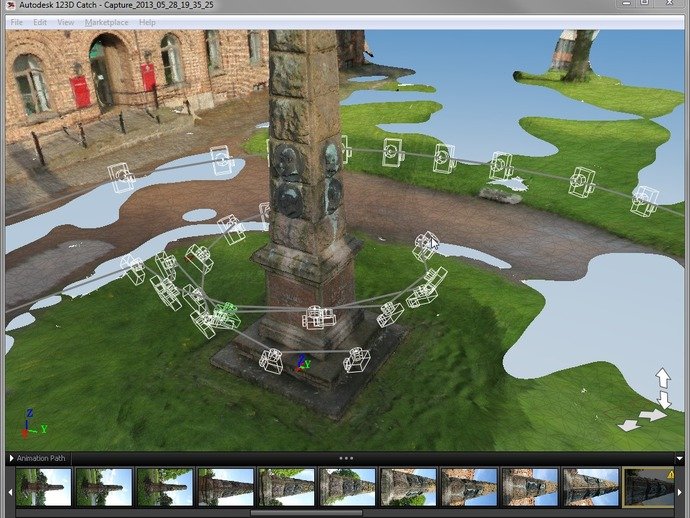Click the down navigation arrow in viewport
This screenshot has width=690, height=518.
tap(663, 399)
